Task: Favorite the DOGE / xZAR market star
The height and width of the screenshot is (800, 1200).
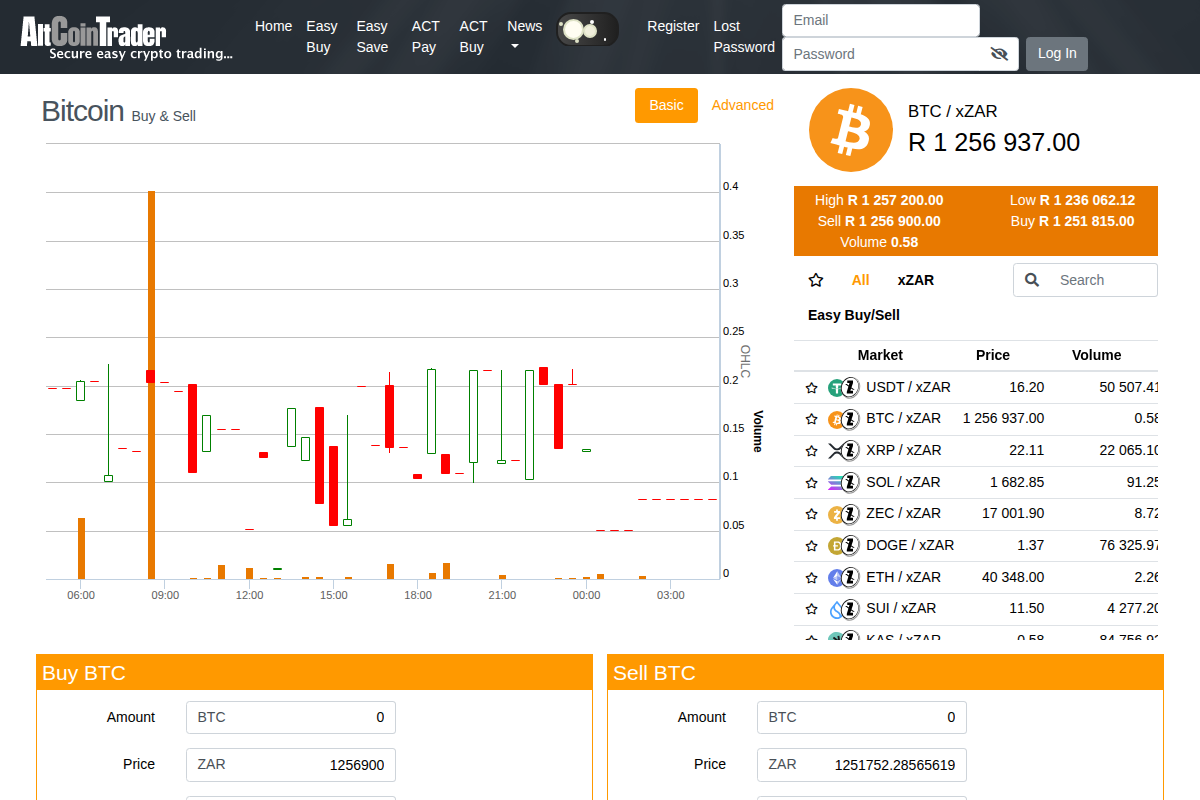Action: (812, 546)
